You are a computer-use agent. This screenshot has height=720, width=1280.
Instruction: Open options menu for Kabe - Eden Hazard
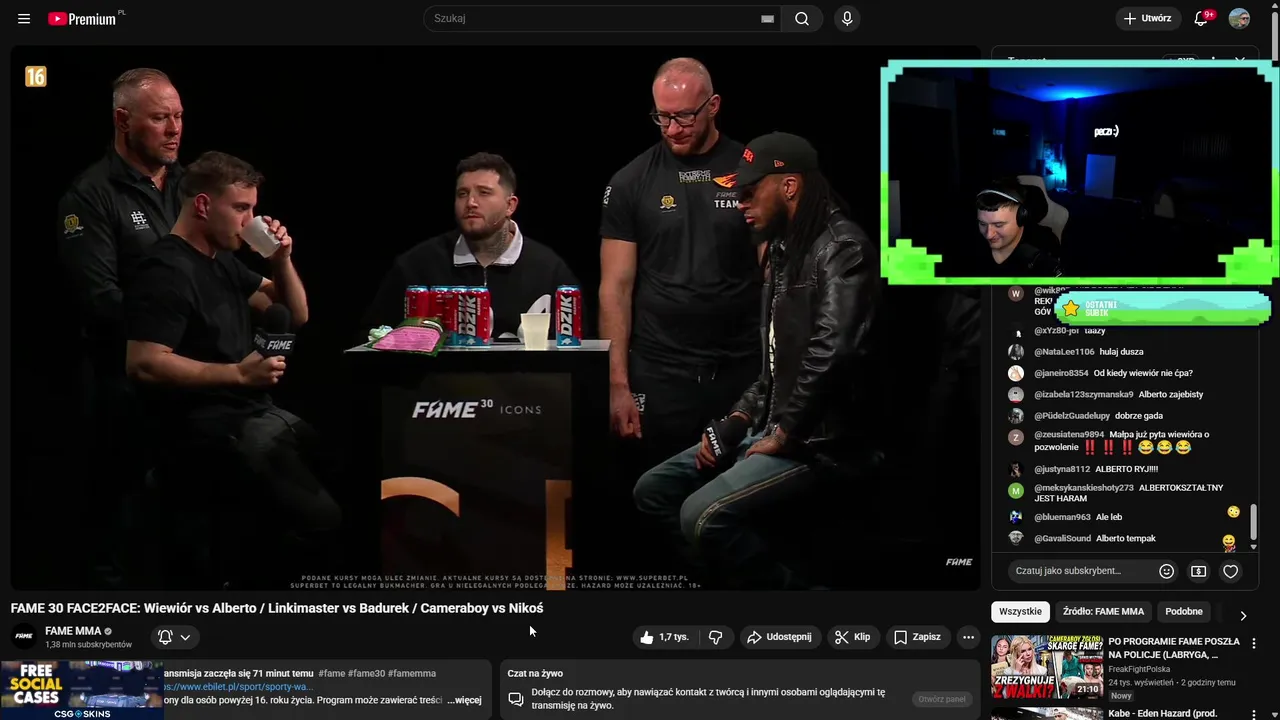(x=1253, y=714)
